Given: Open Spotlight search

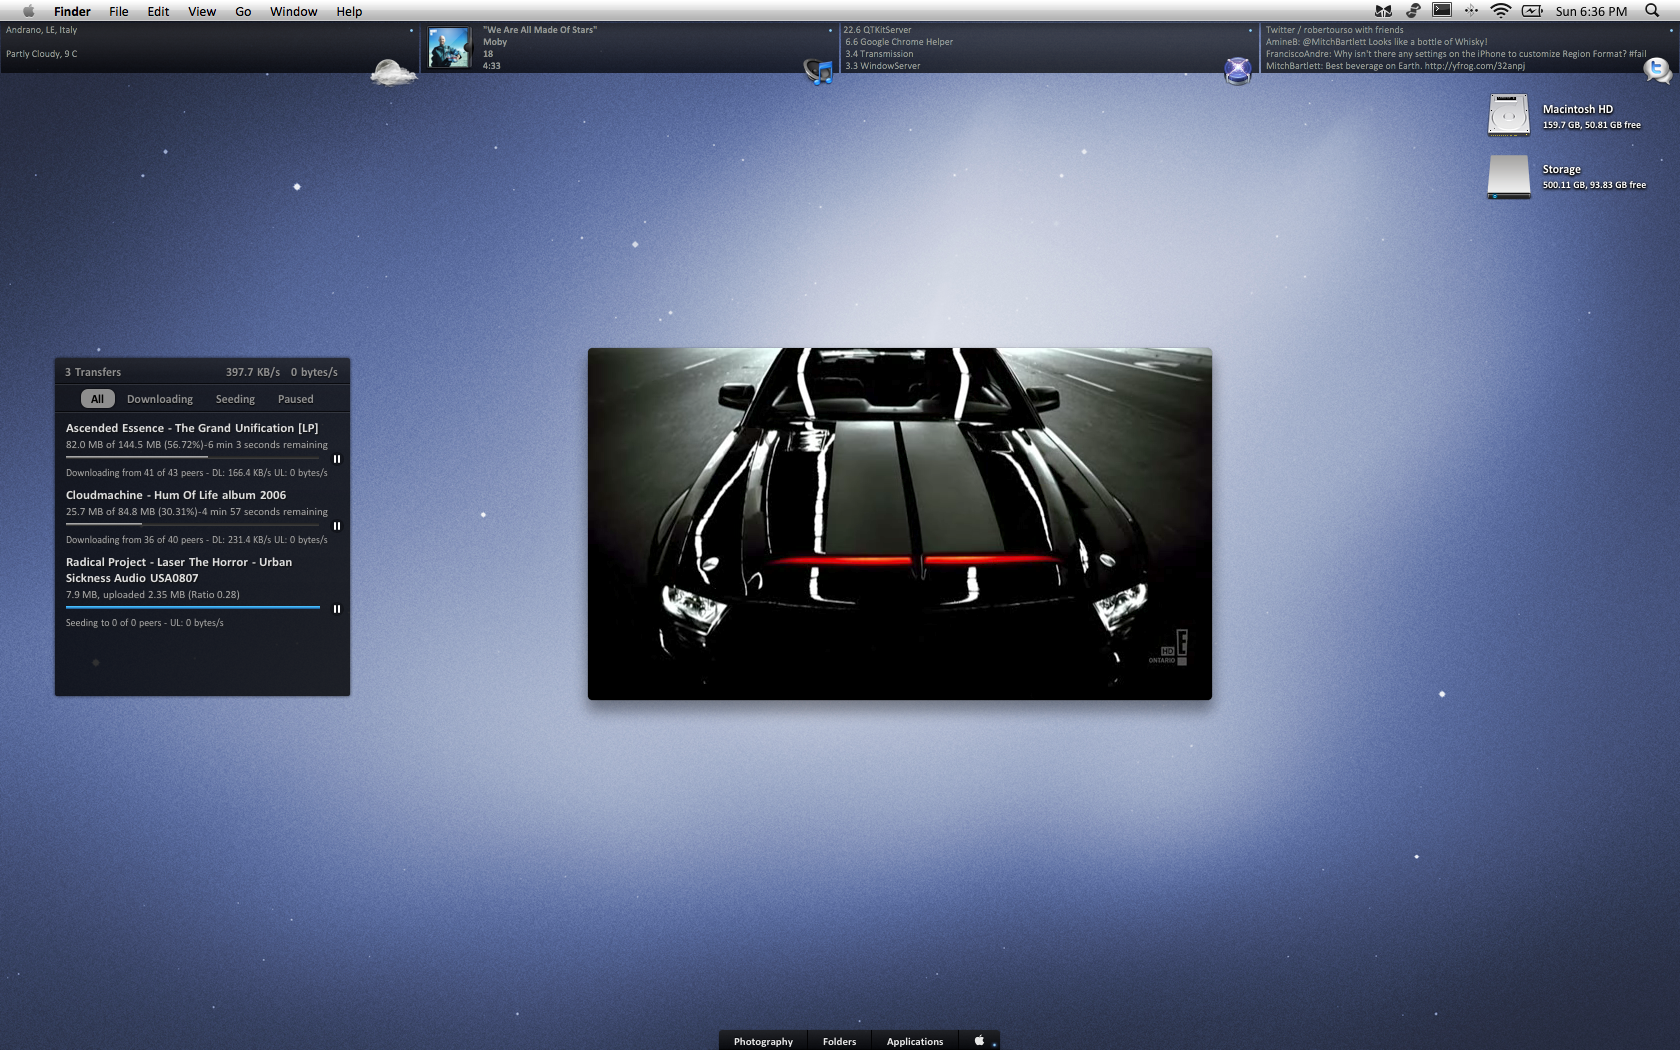Looking at the screenshot, I should coord(1652,11).
